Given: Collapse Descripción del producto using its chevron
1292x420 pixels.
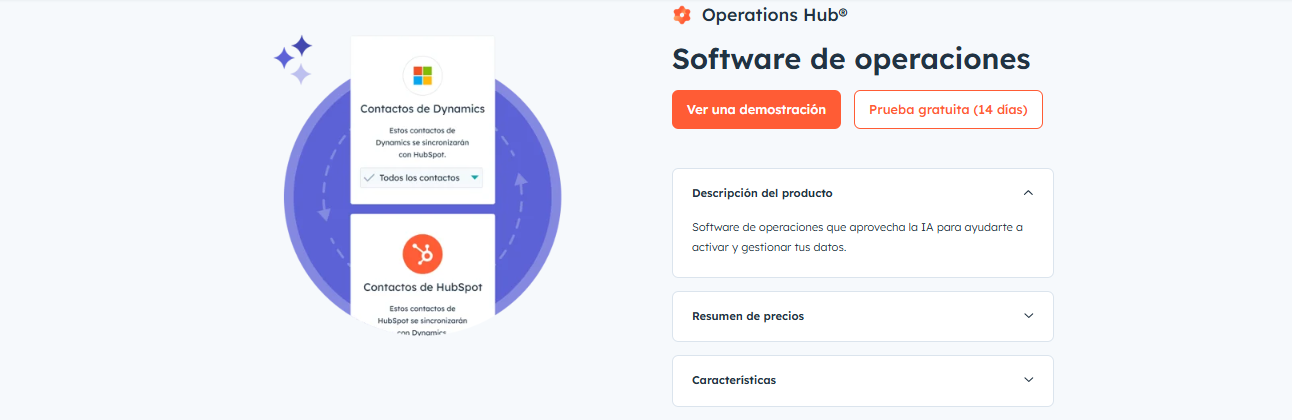Looking at the screenshot, I should pyautogui.click(x=1028, y=193).
